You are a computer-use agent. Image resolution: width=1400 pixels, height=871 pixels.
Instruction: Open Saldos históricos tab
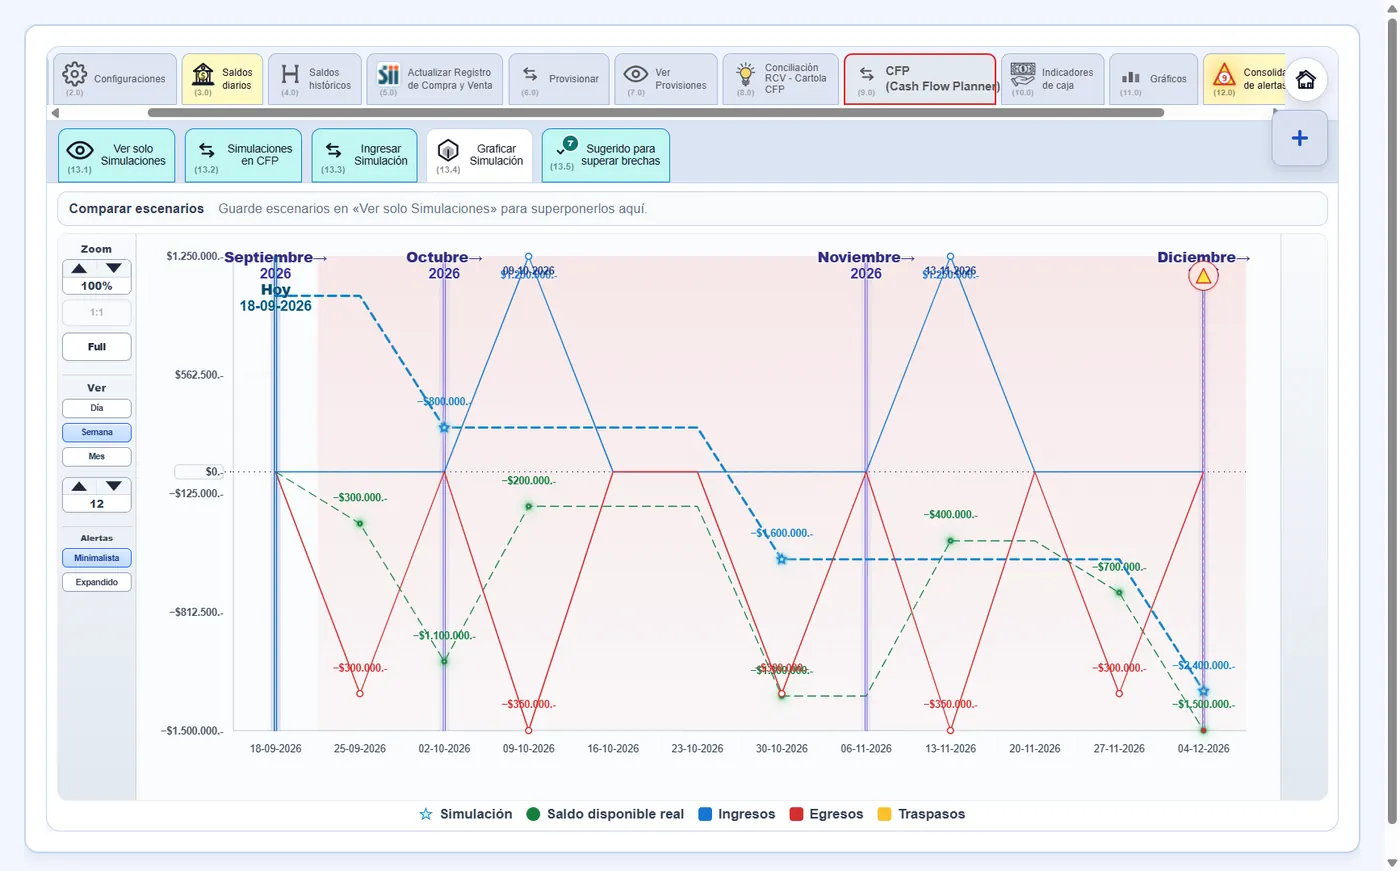click(315, 79)
